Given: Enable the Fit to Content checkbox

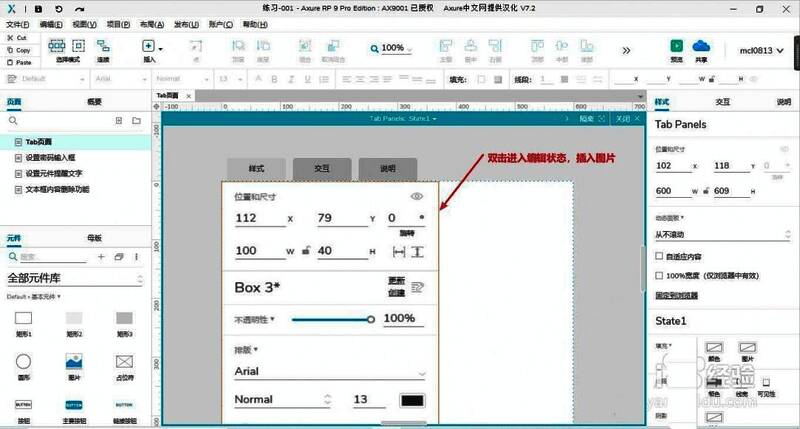Looking at the screenshot, I should pos(658,256).
